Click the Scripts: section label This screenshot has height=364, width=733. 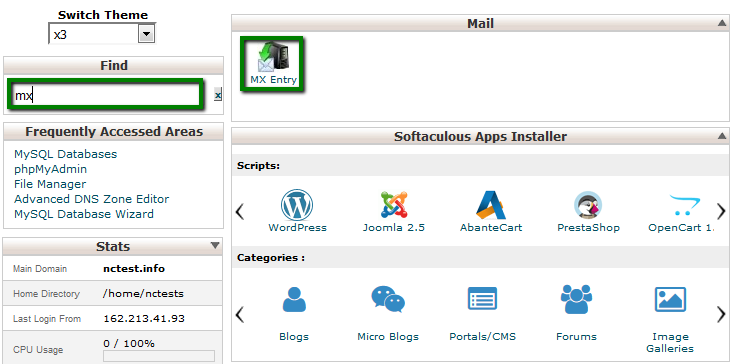tap(259, 166)
